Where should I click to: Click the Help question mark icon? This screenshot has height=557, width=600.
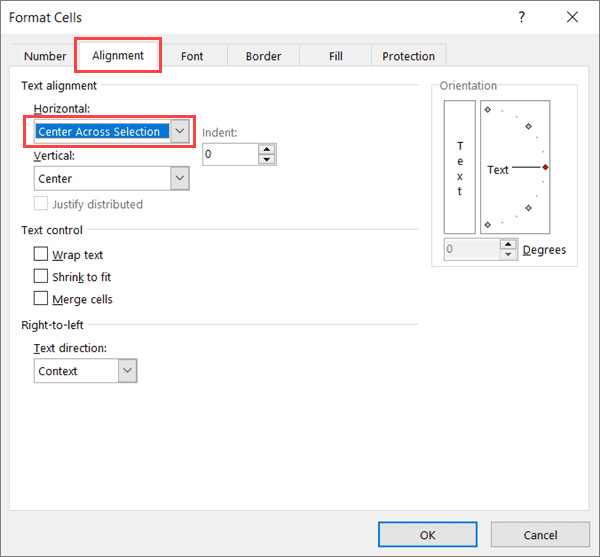(x=521, y=17)
